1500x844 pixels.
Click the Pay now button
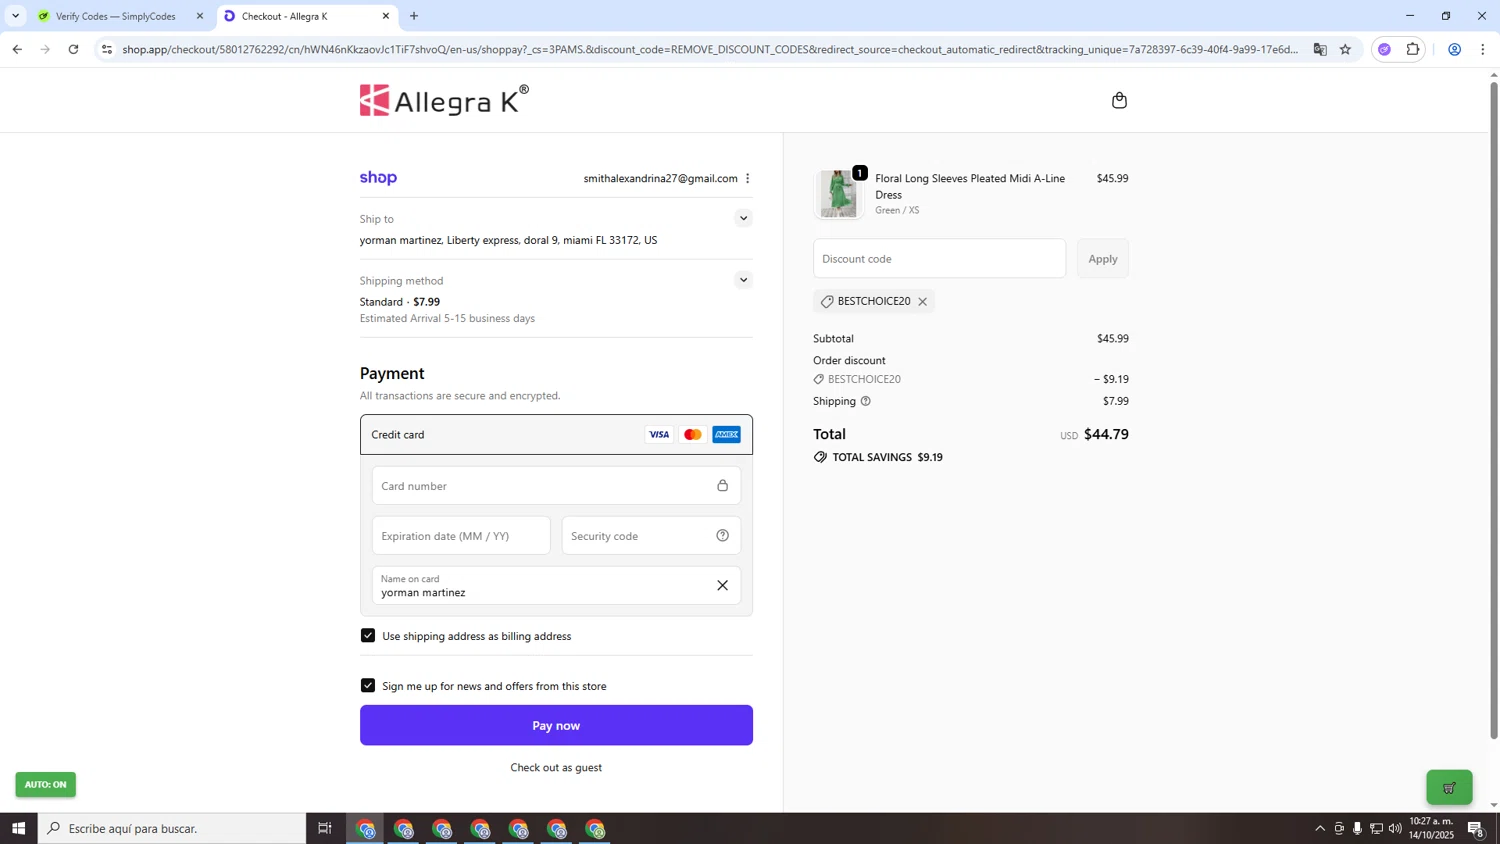click(556, 726)
